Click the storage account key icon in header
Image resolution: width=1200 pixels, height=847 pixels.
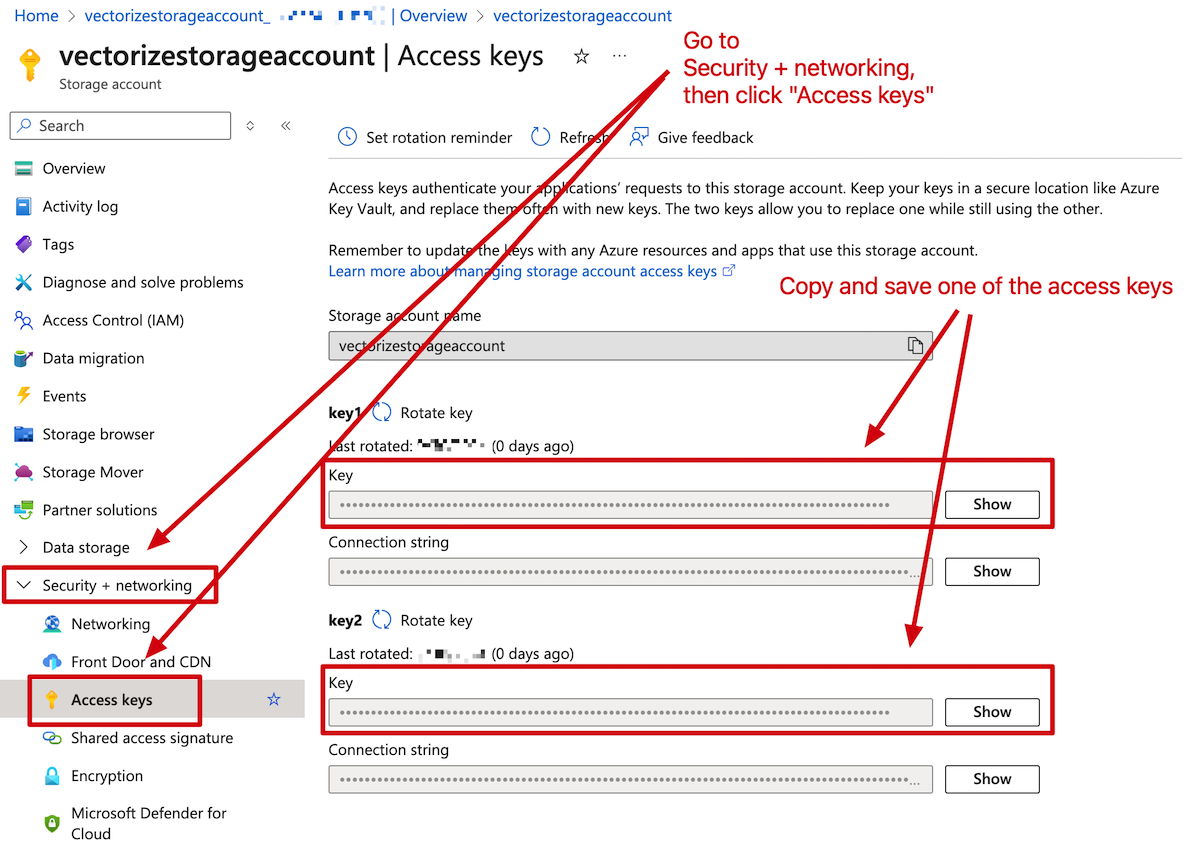31,66
